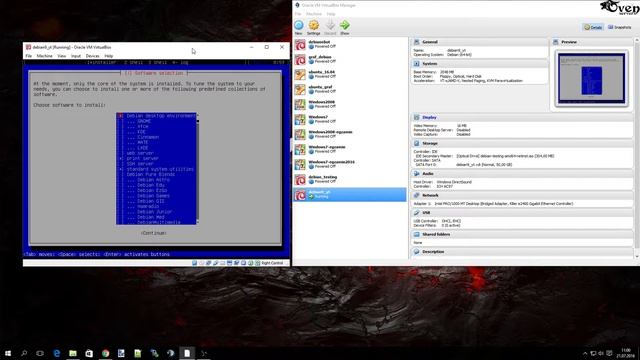Open the View menu in the VM window
The height and width of the screenshot is (360, 640).
click(x=62, y=56)
